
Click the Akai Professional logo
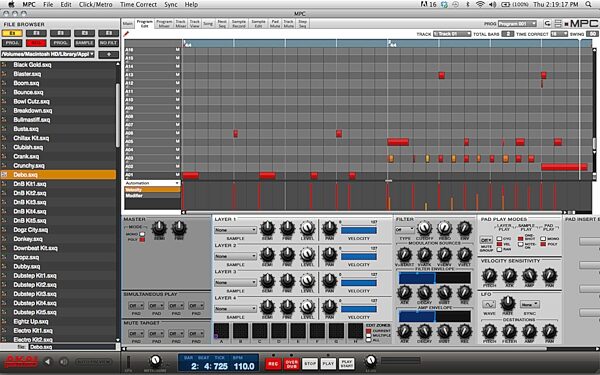(21, 361)
